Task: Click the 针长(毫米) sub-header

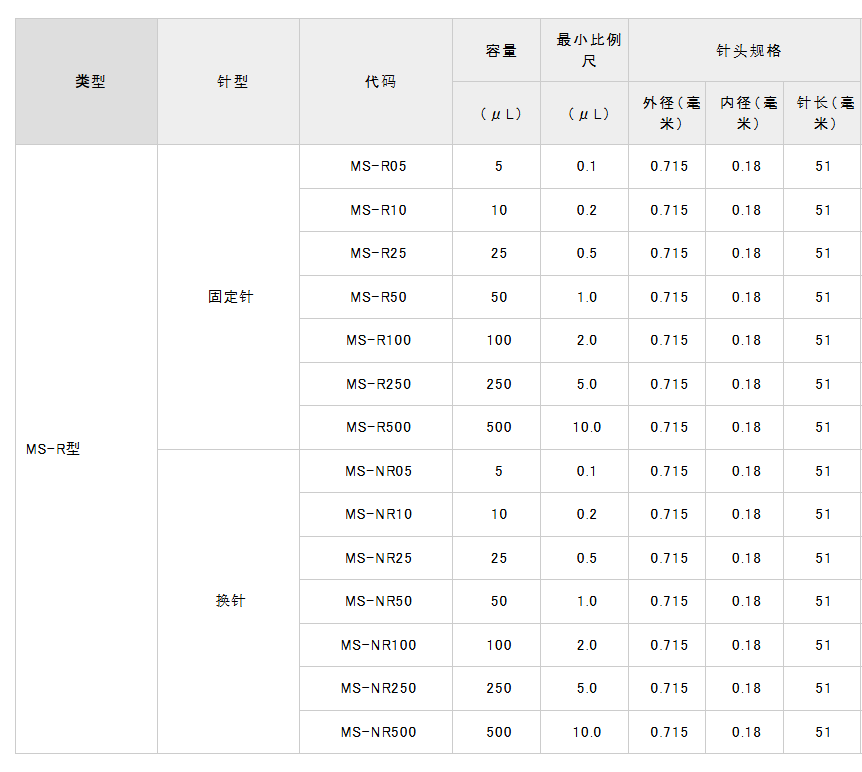Action: click(x=824, y=113)
